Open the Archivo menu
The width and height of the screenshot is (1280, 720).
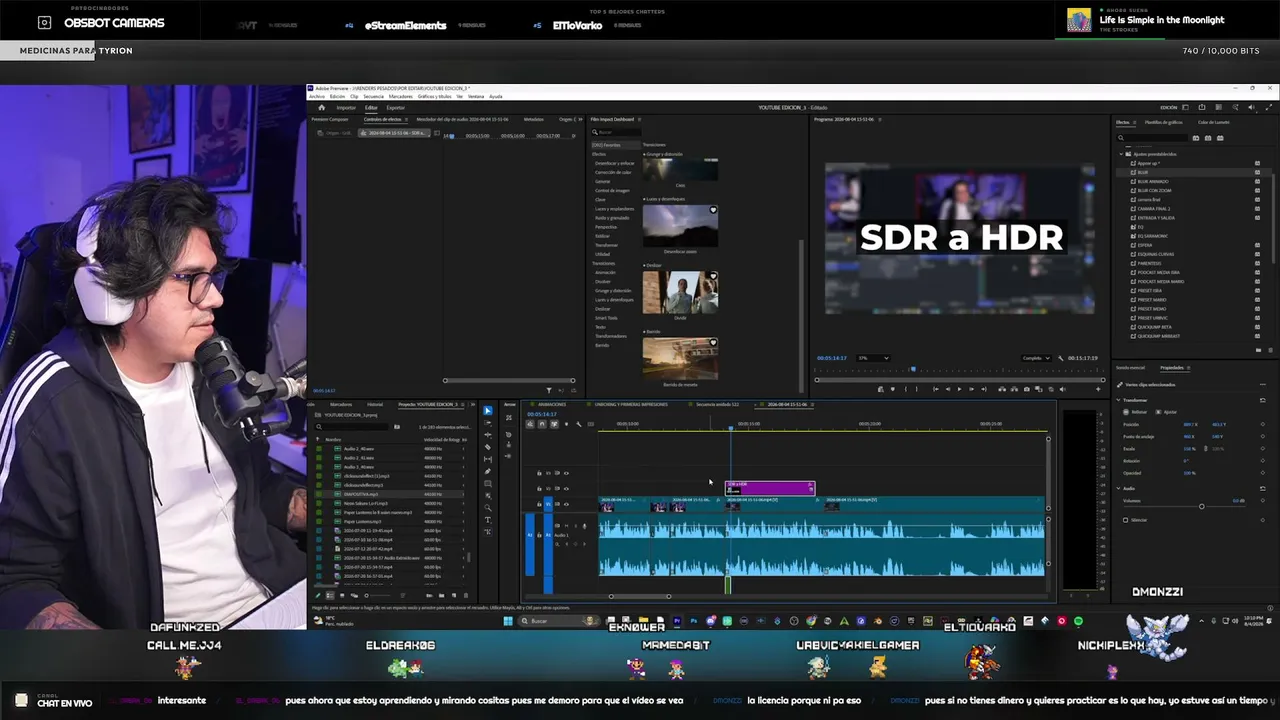tap(316, 97)
